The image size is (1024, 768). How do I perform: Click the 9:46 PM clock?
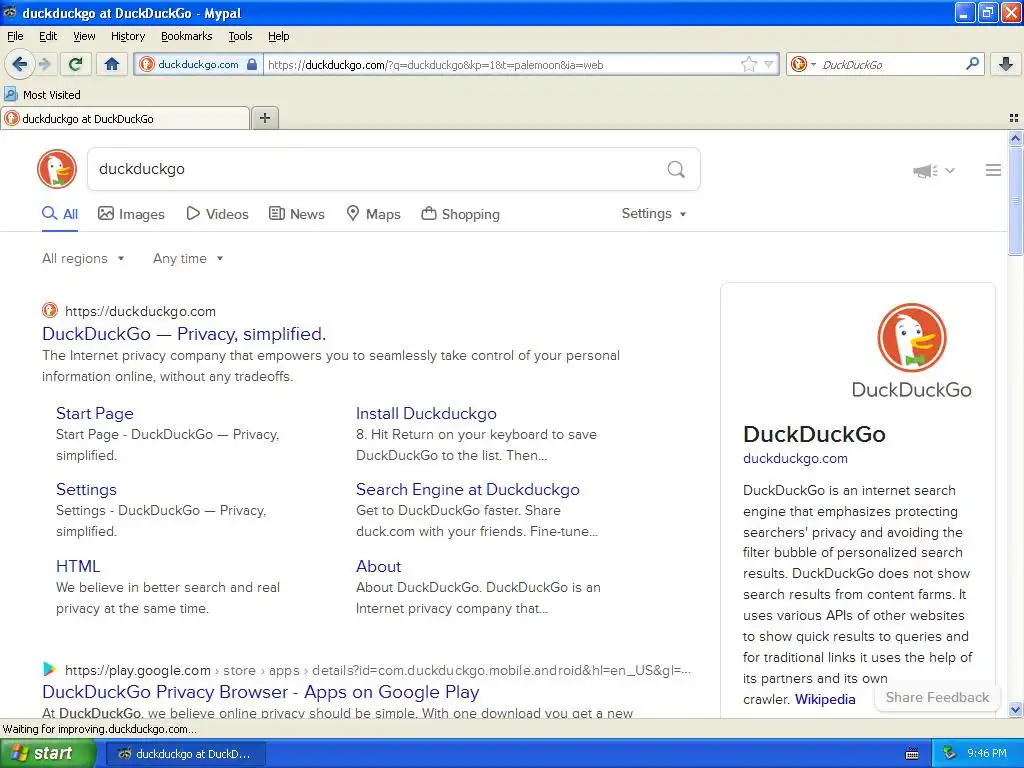987,754
